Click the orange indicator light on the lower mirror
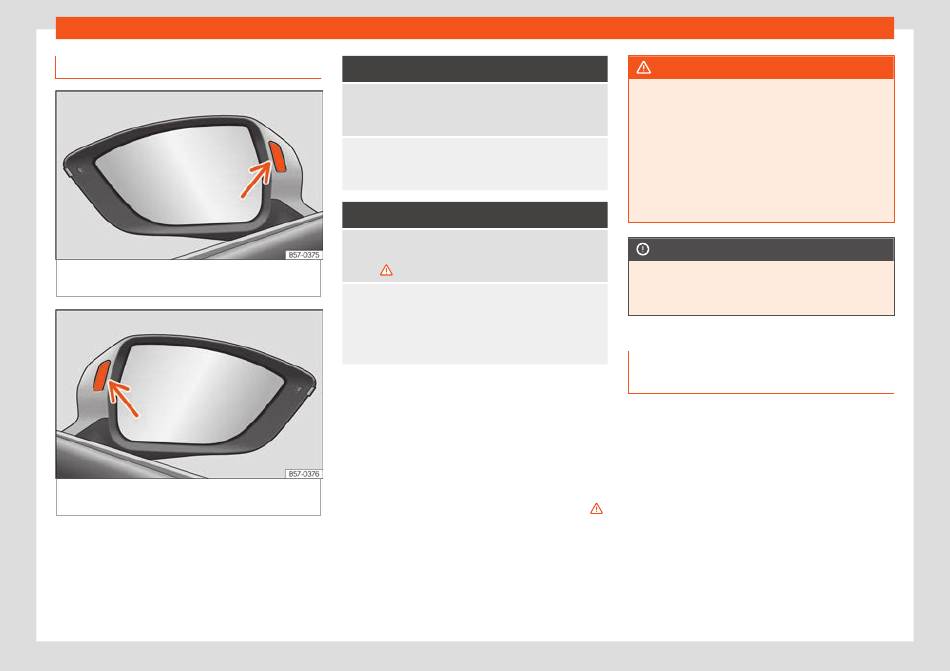 click(x=101, y=375)
